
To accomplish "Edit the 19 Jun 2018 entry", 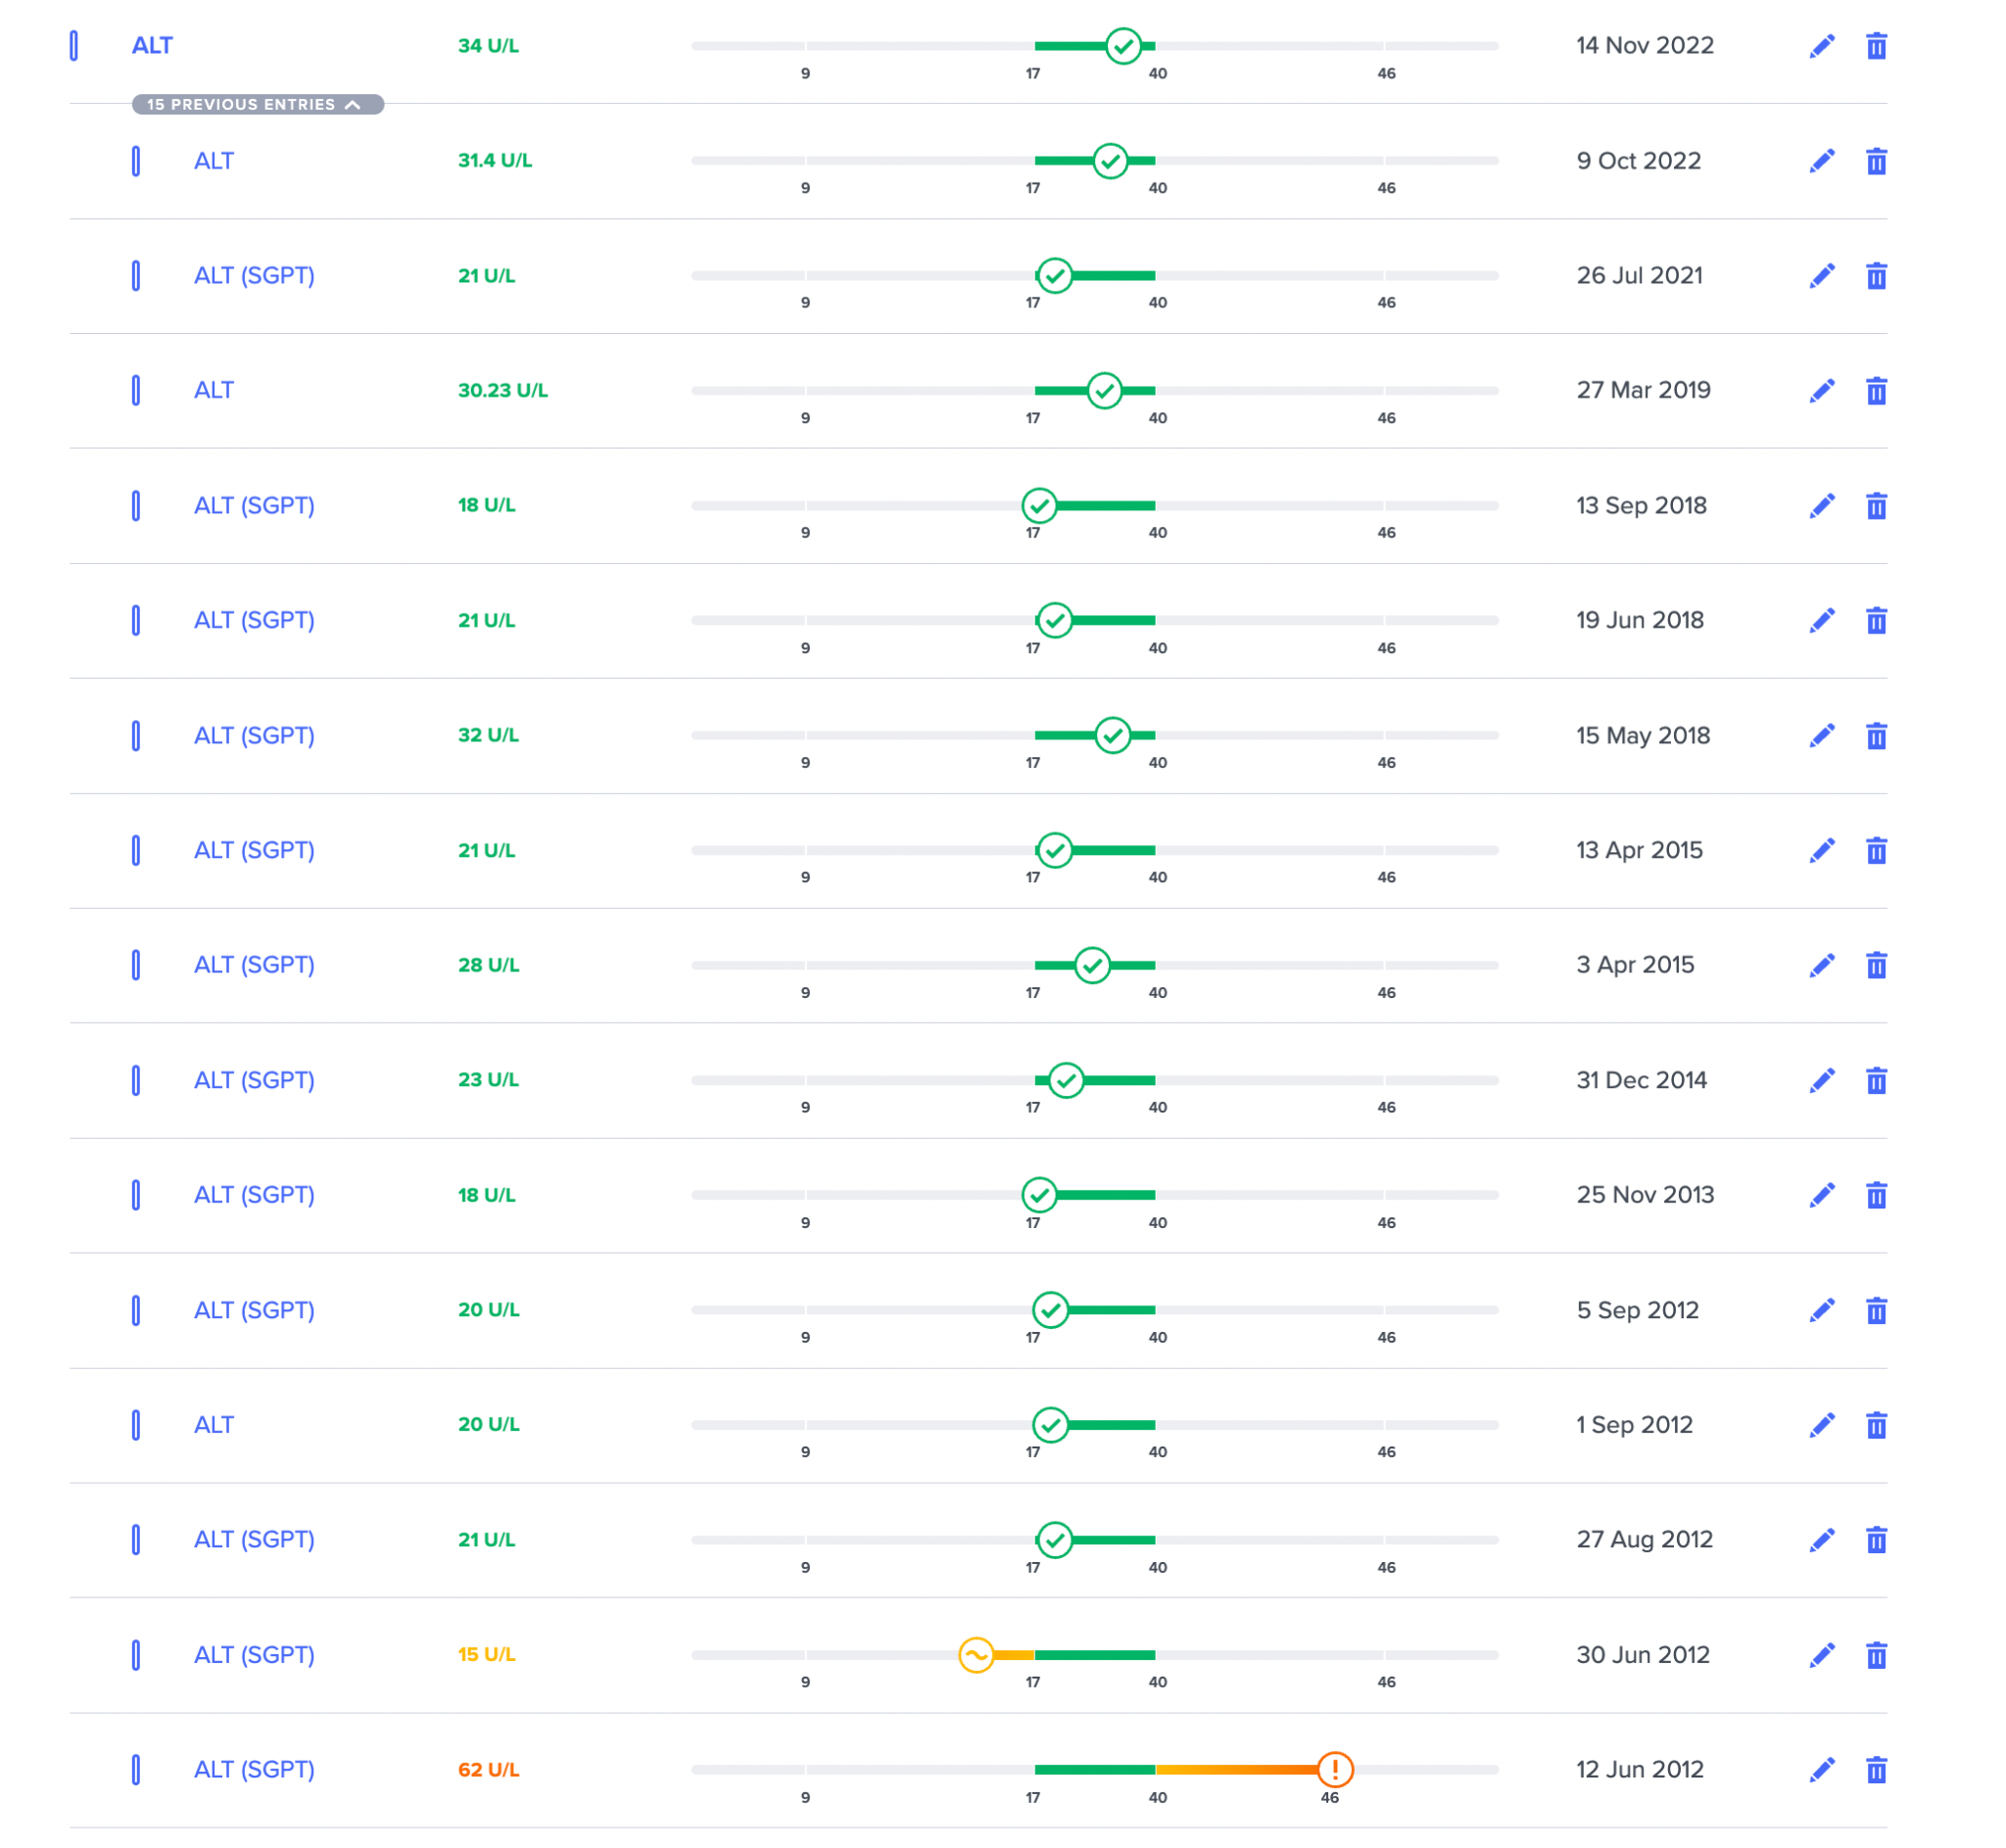I will [x=1822, y=621].
